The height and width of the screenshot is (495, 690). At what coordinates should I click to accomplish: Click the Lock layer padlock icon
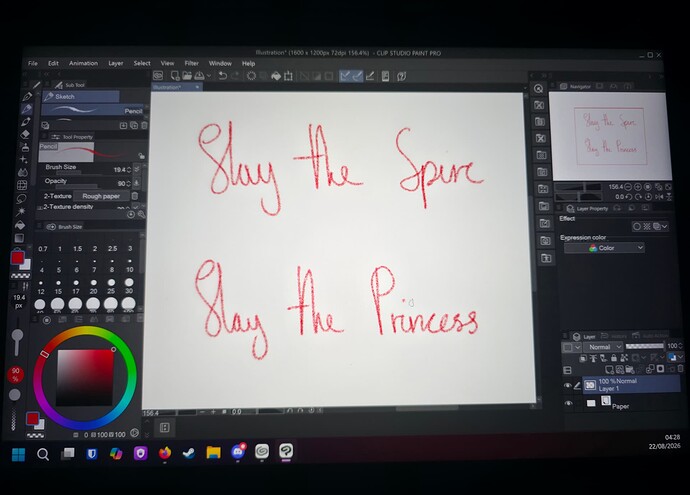613,358
